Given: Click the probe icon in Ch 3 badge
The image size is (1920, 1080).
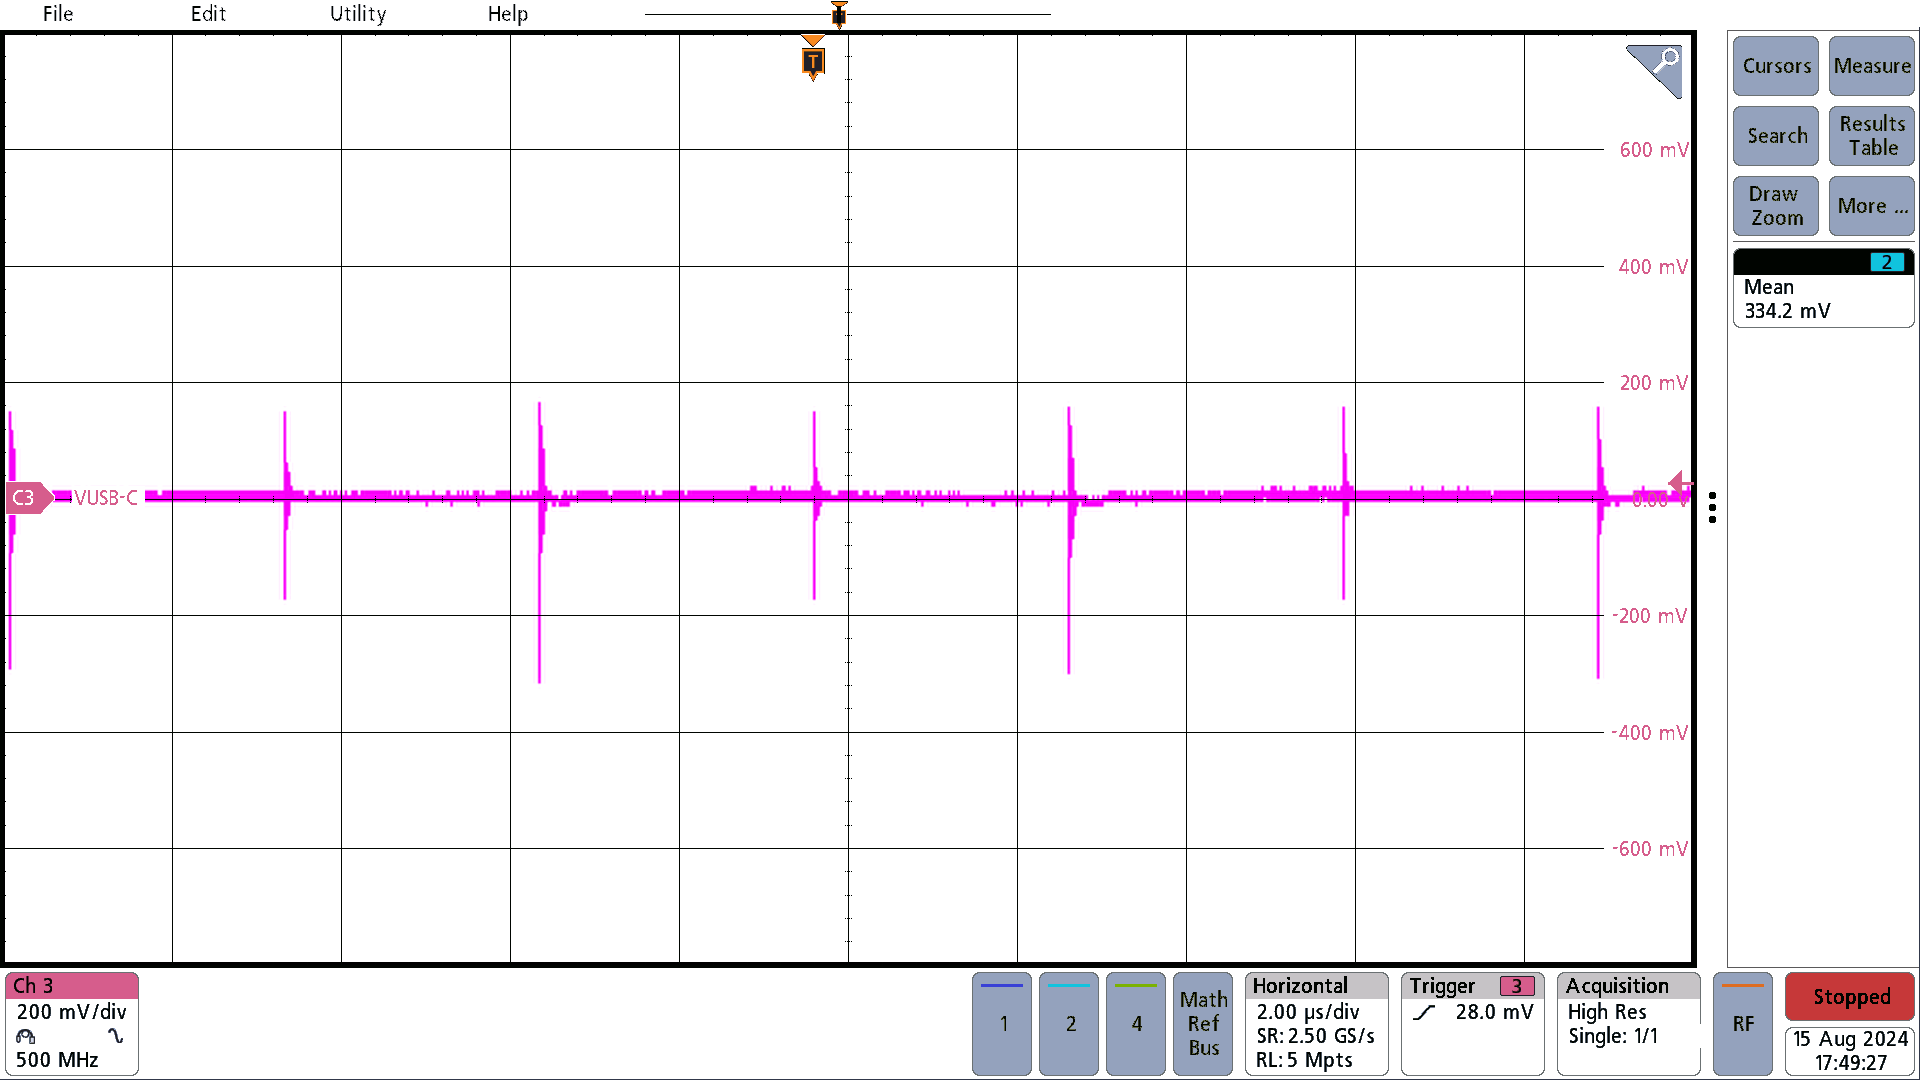Looking at the screenshot, I should coord(26,1037).
